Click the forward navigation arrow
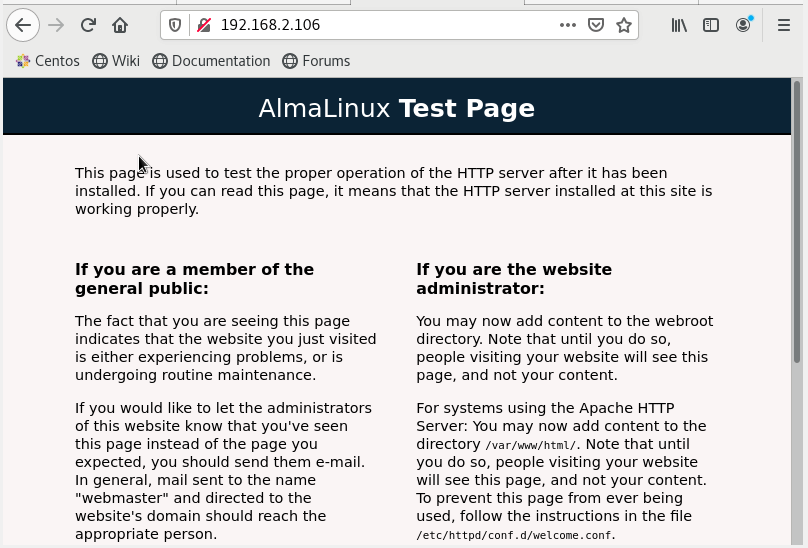Screen dimensions: 808x548 point(56,25)
